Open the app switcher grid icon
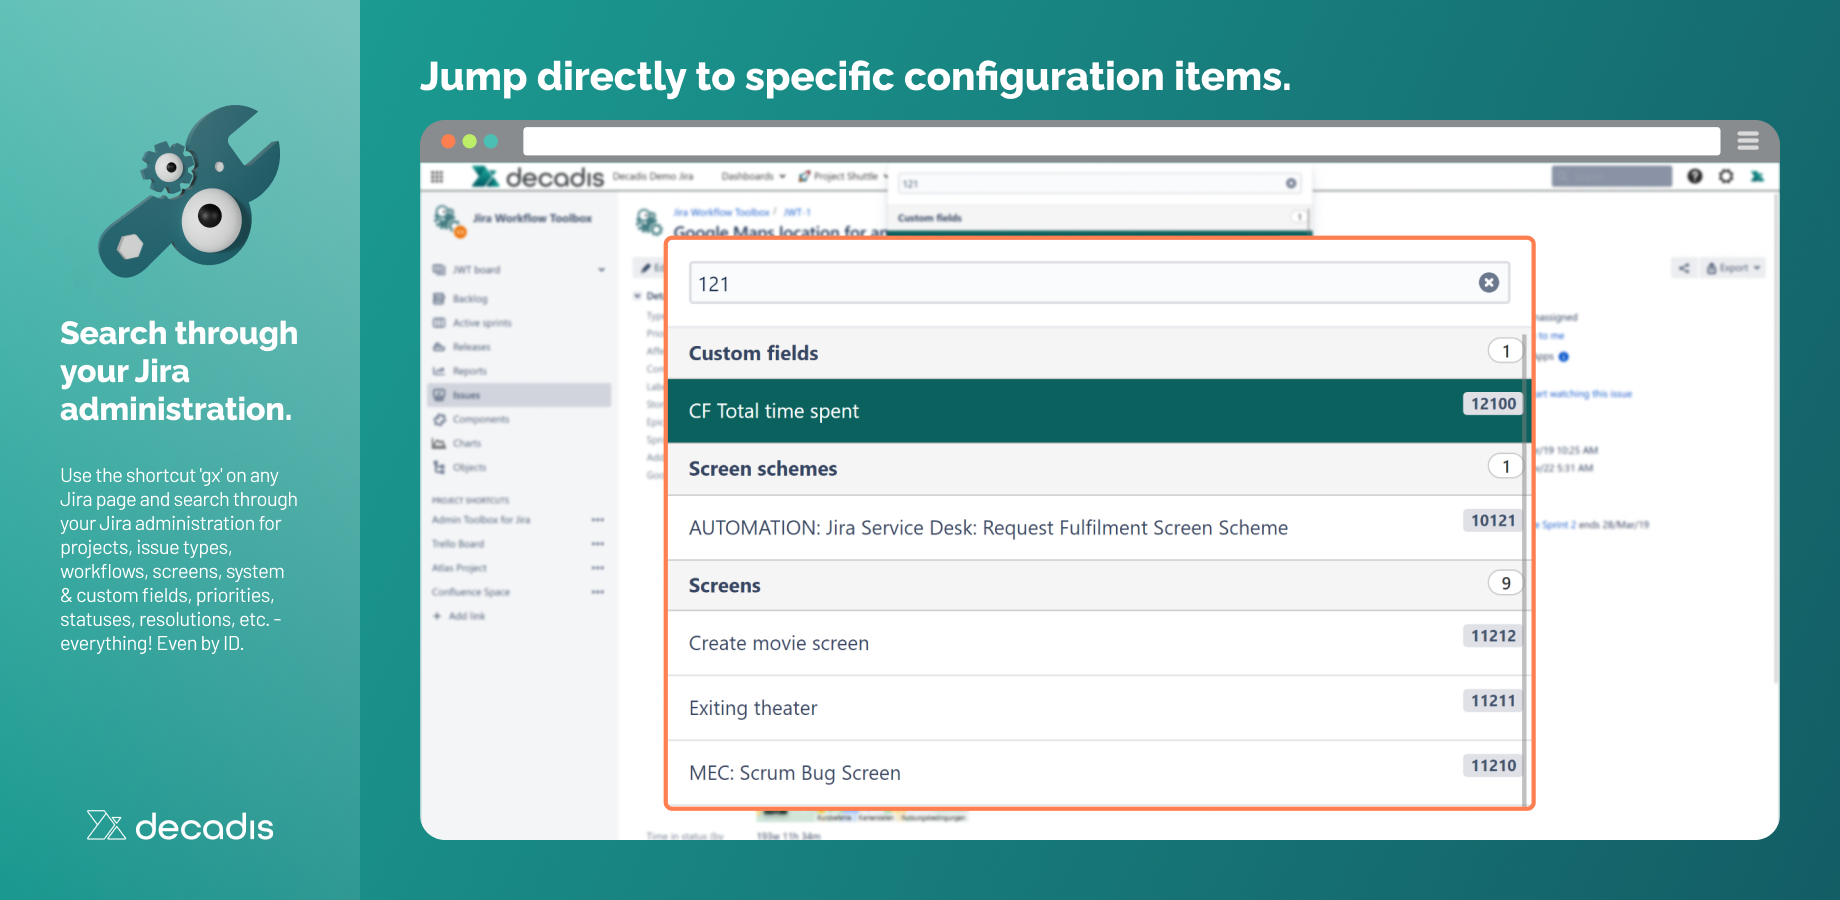Image resolution: width=1840 pixels, height=900 pixels. 437,177
